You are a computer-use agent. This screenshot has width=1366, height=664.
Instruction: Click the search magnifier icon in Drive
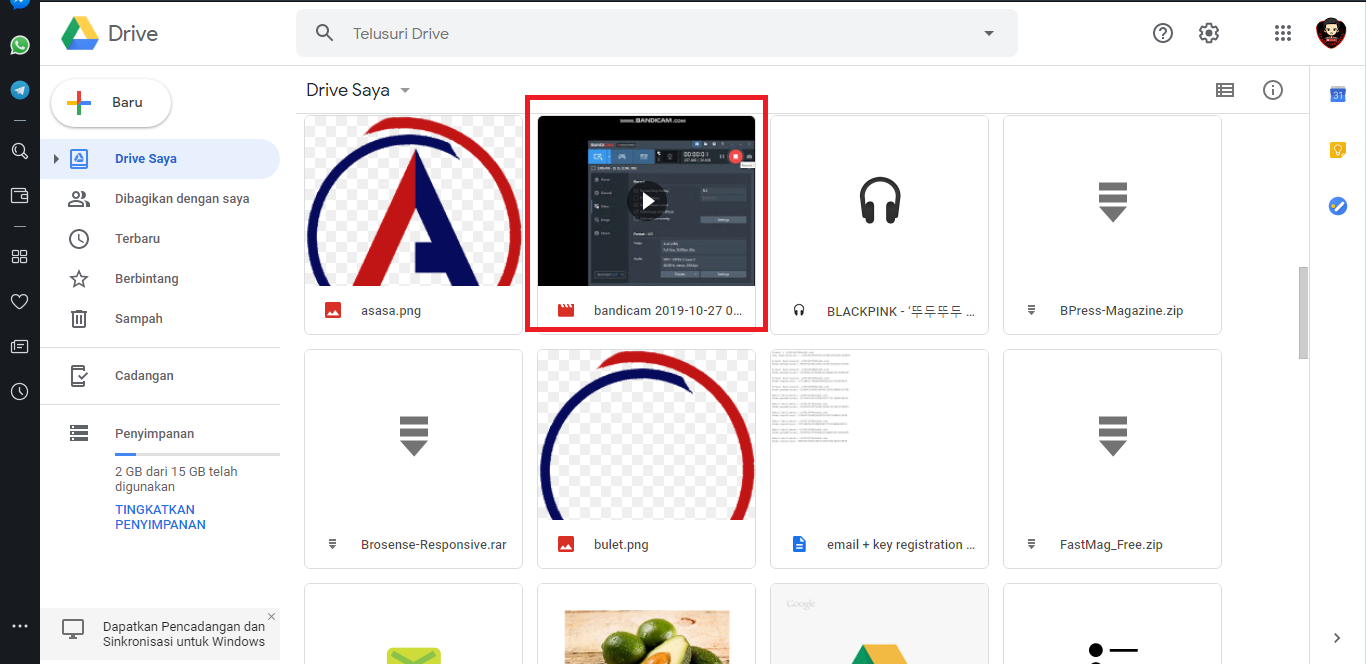coord(324,33)
